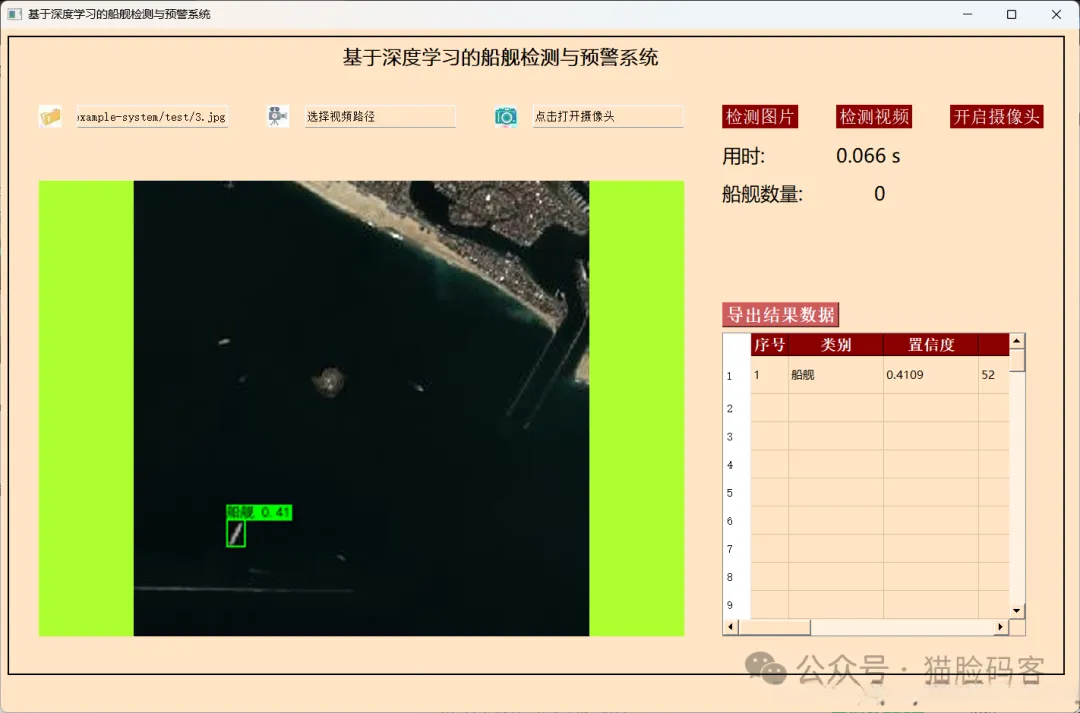
Task: Click the detected ship bounding box
Action: point(236,534)
